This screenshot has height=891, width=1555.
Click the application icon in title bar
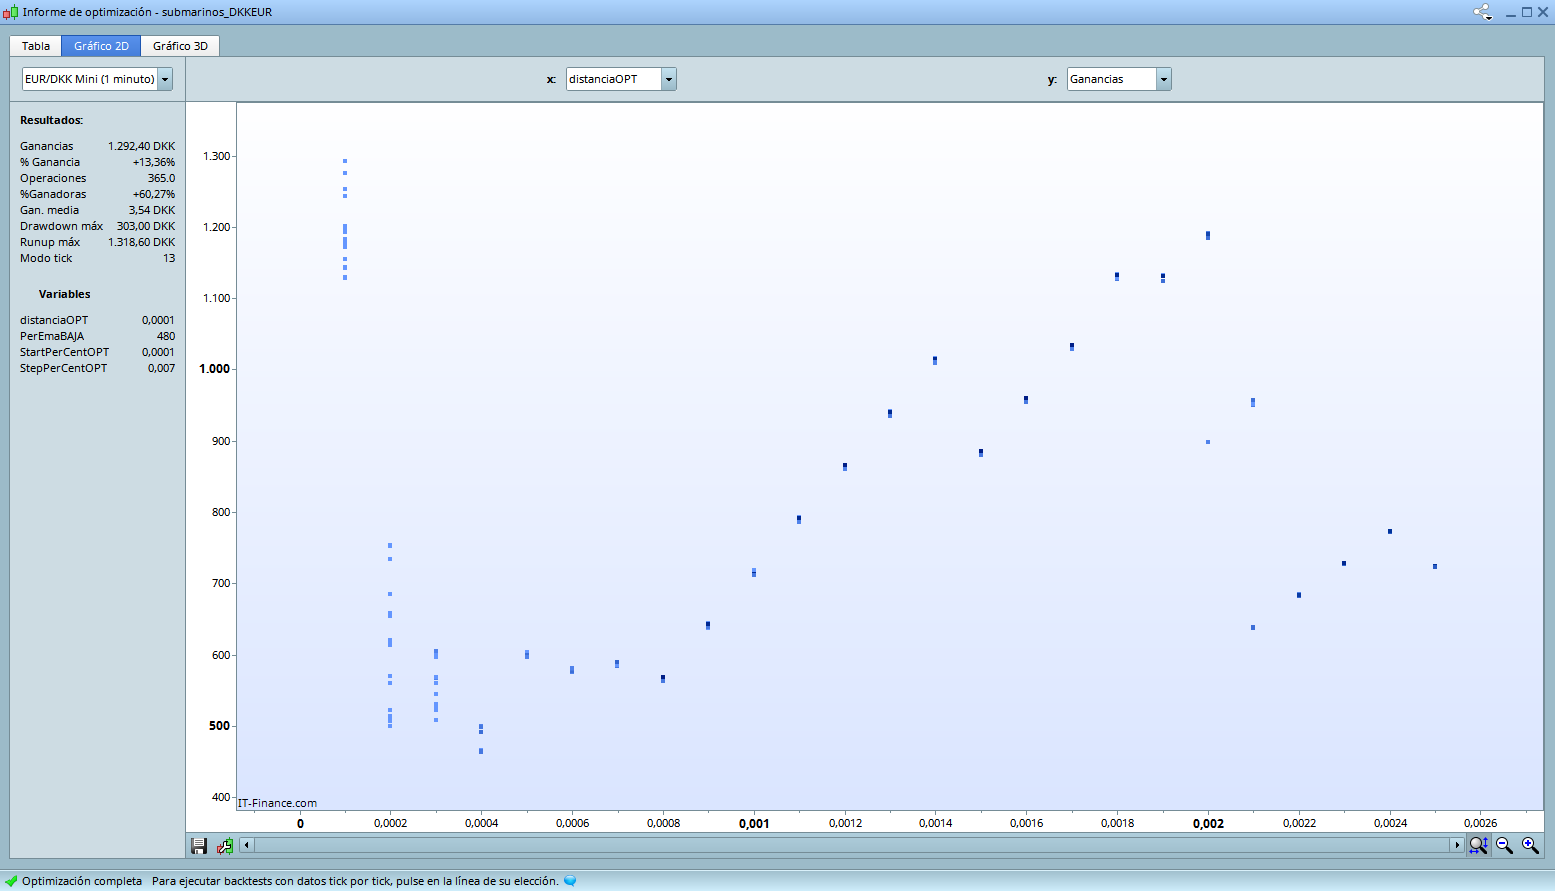(11, 12)
